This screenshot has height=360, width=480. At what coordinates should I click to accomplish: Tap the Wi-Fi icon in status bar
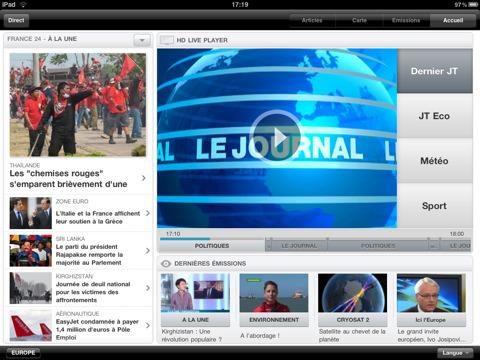coord(23,4)
